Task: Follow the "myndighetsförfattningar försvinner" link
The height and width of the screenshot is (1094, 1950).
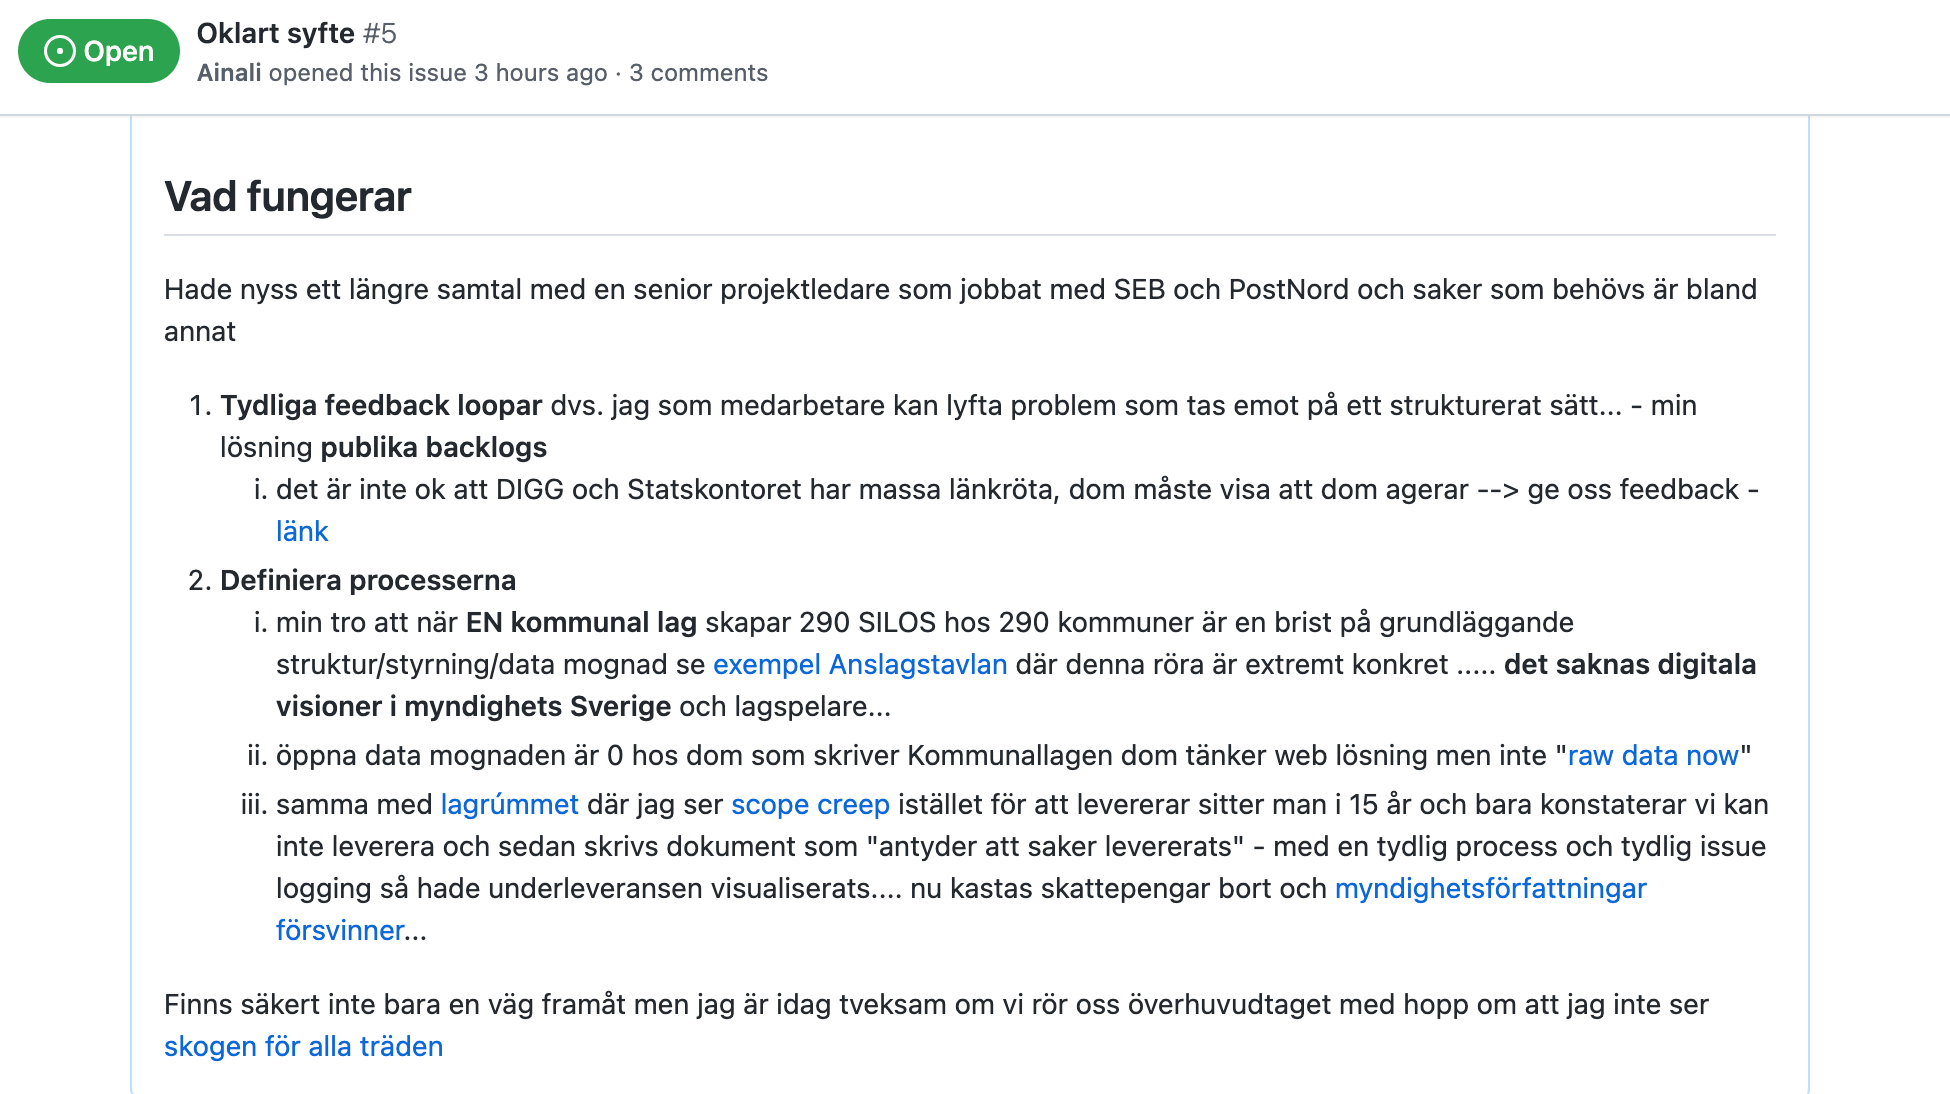Action: coord(1491,888)
